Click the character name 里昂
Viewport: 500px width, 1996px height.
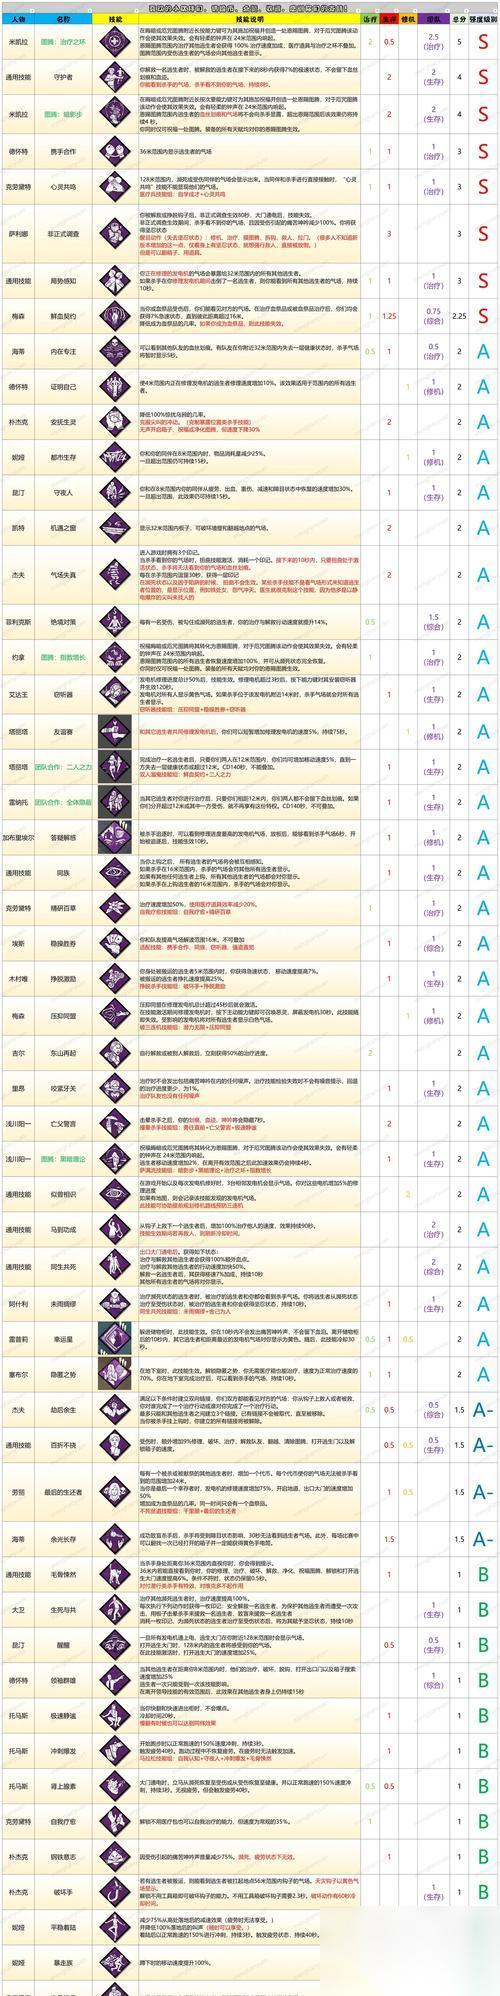19,1088
